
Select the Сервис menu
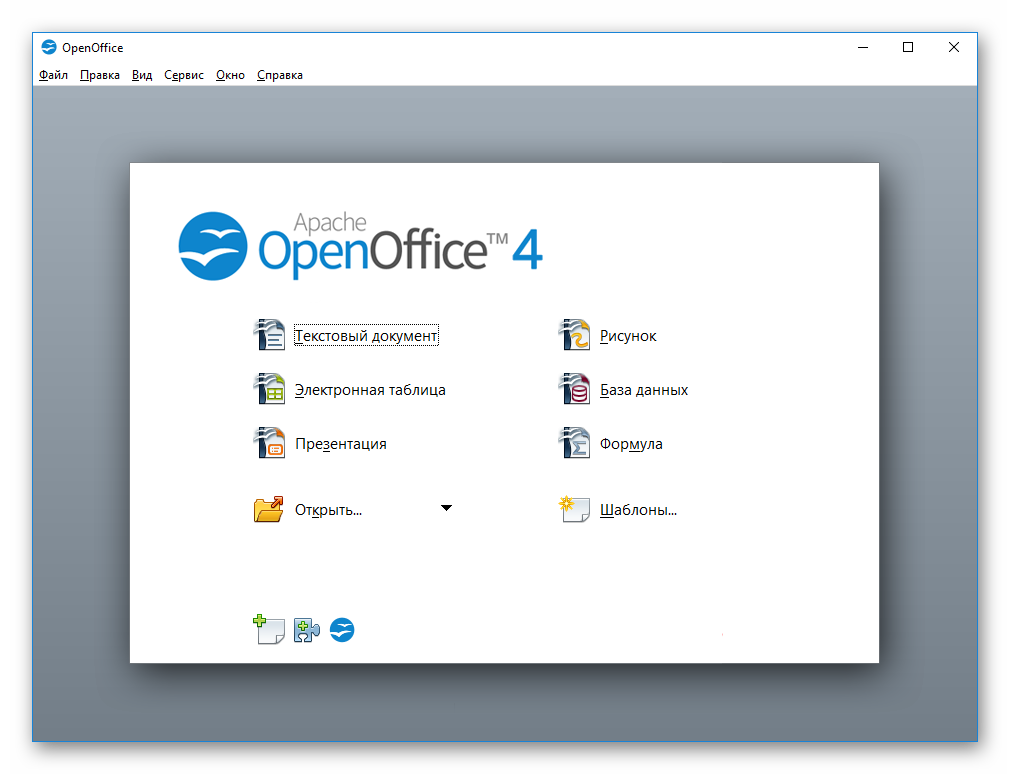point(184,75)
